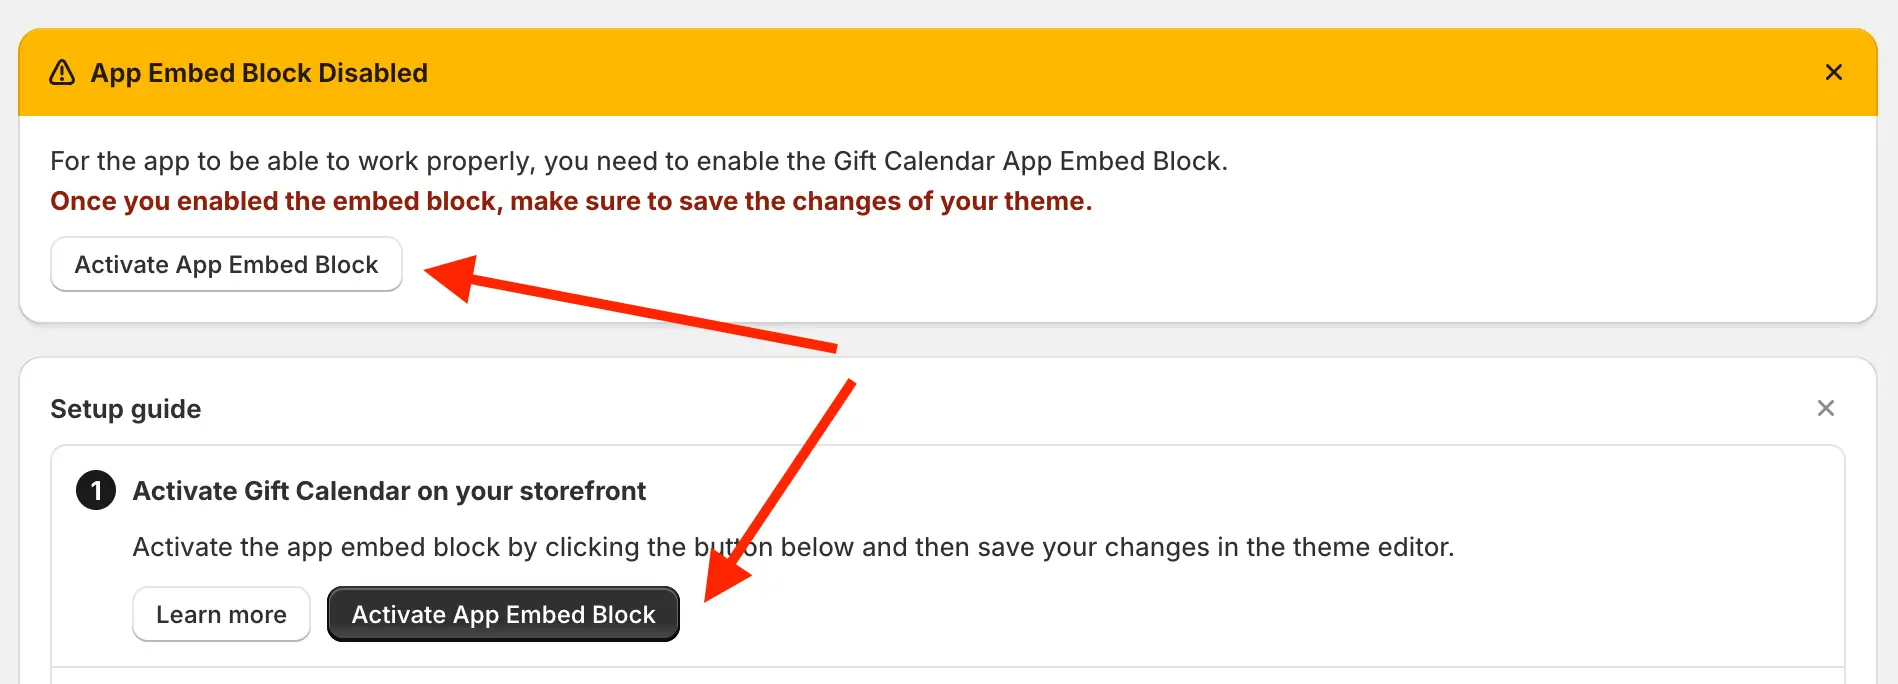Click the App Embed Block Disabled title
The height and width of the screenshot is (684, 1898).
tap(259, 72)
